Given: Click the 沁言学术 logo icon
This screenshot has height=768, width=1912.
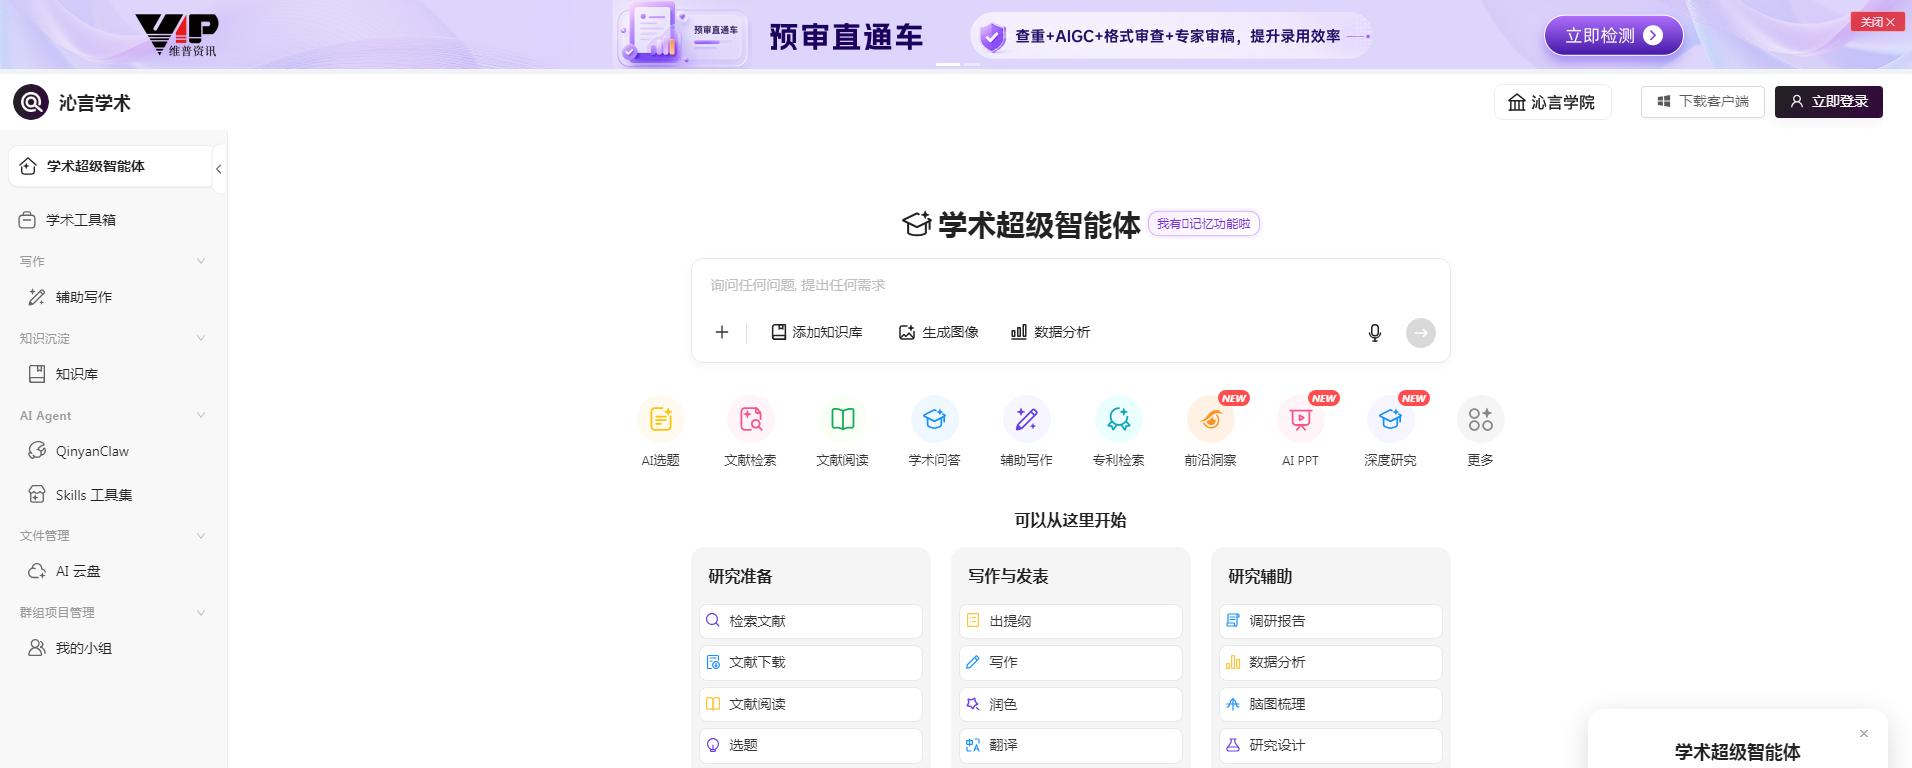Looking at the screenshot, I should pos(31,102).
